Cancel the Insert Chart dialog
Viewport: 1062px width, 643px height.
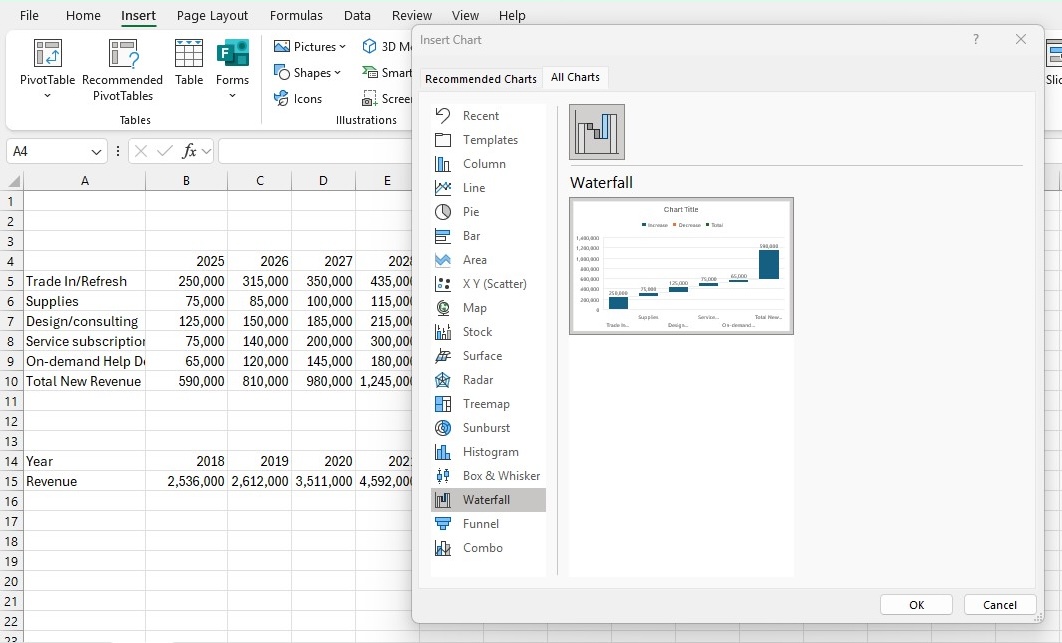pos(999,604)
